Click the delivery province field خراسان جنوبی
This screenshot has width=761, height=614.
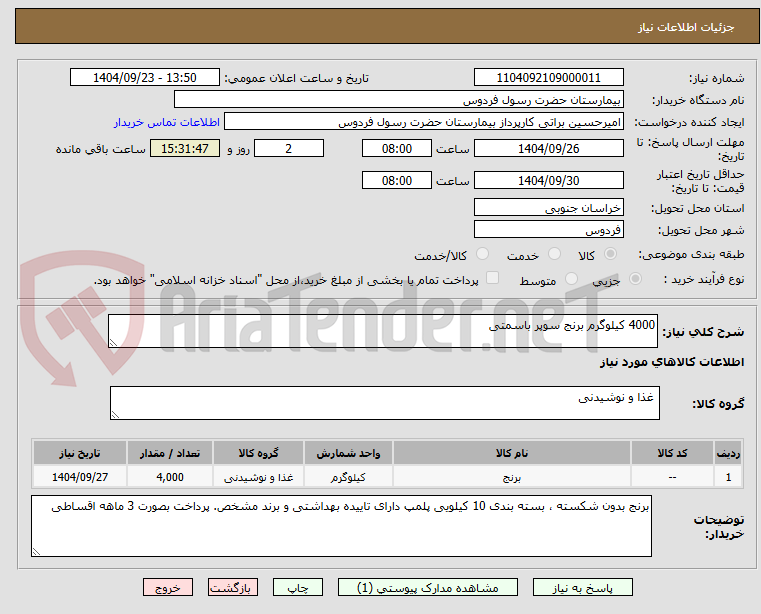548,208
